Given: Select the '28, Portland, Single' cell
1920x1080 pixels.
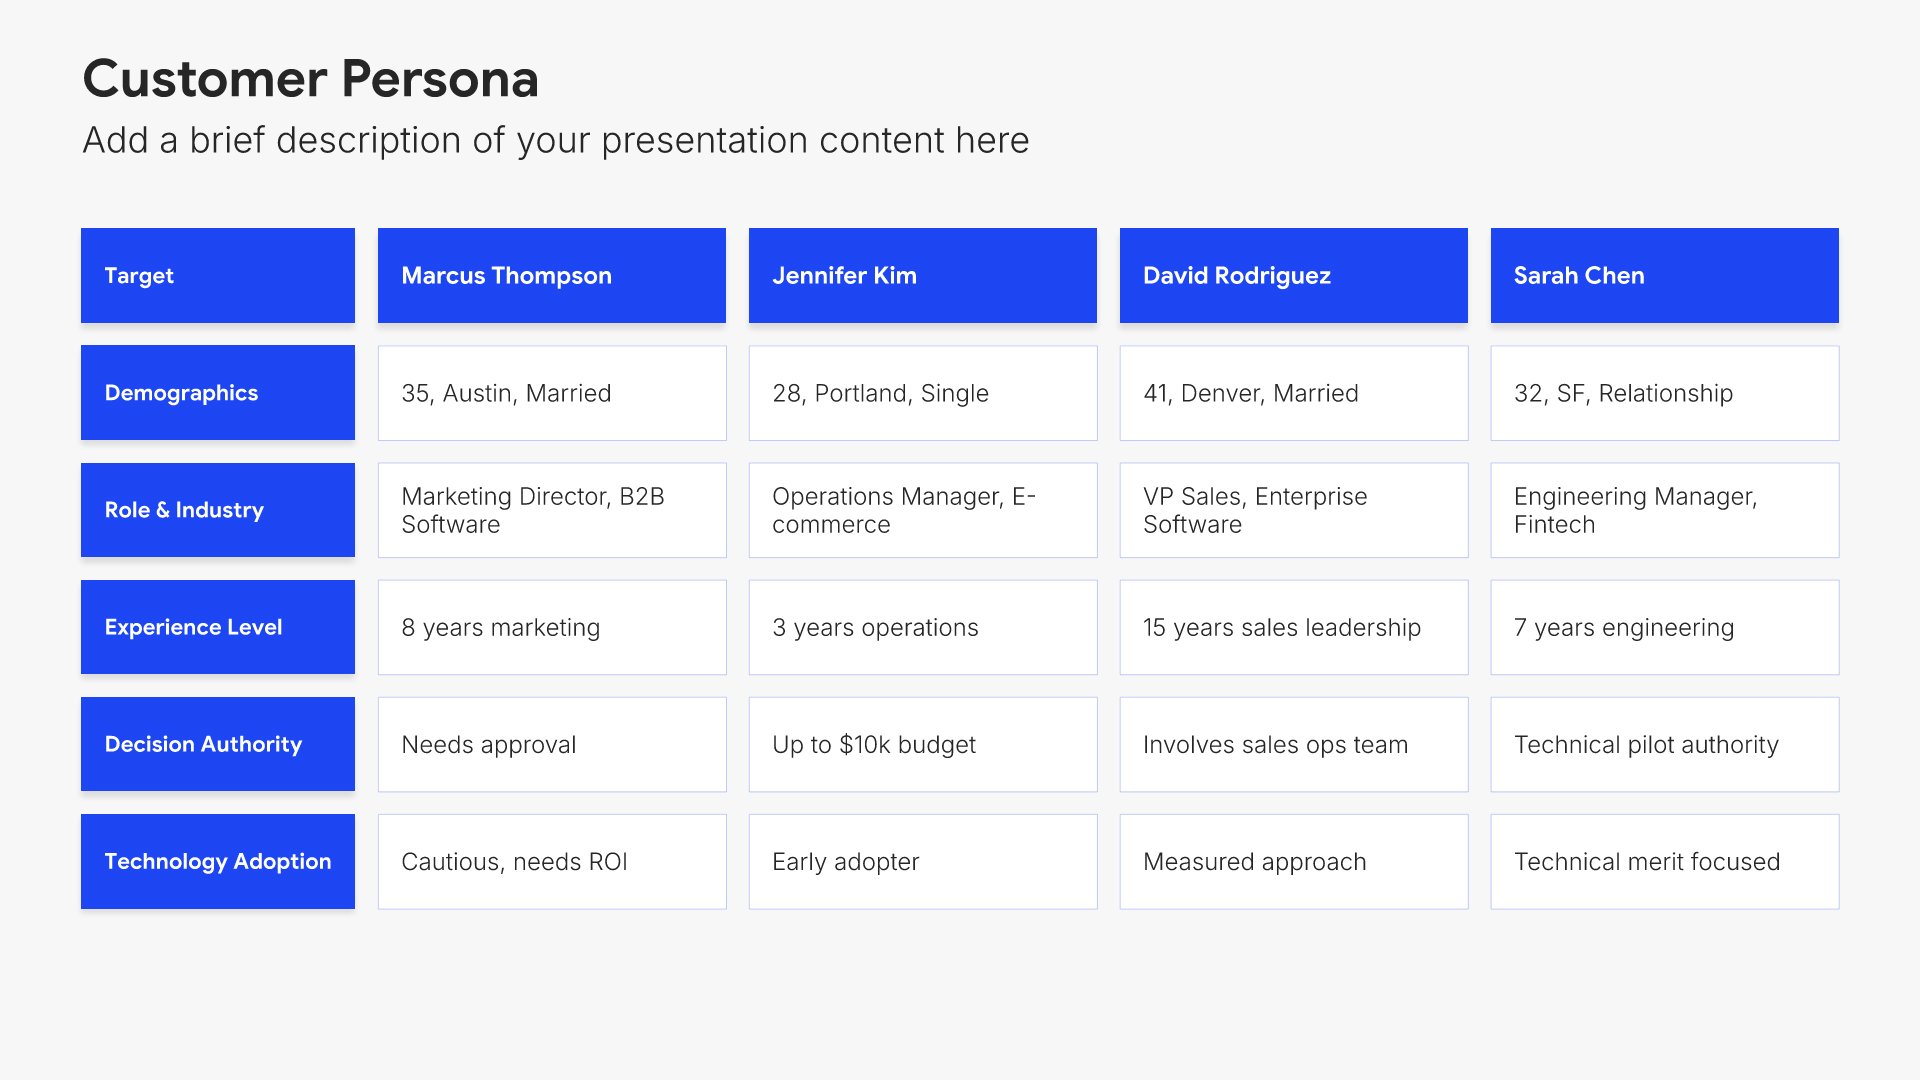Looking at the screenshot, I should tap(923, 393).
